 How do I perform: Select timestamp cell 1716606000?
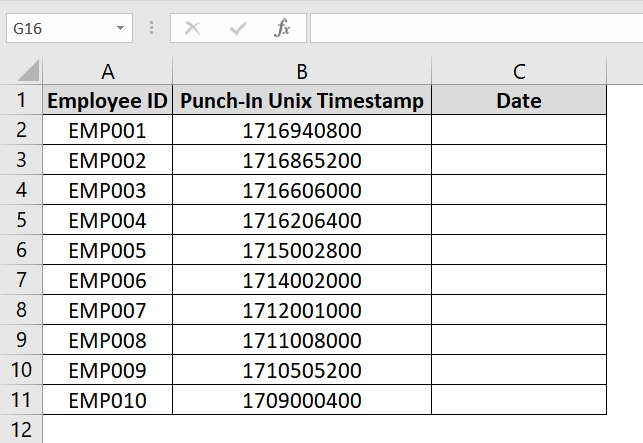click(x=302, y=190)
